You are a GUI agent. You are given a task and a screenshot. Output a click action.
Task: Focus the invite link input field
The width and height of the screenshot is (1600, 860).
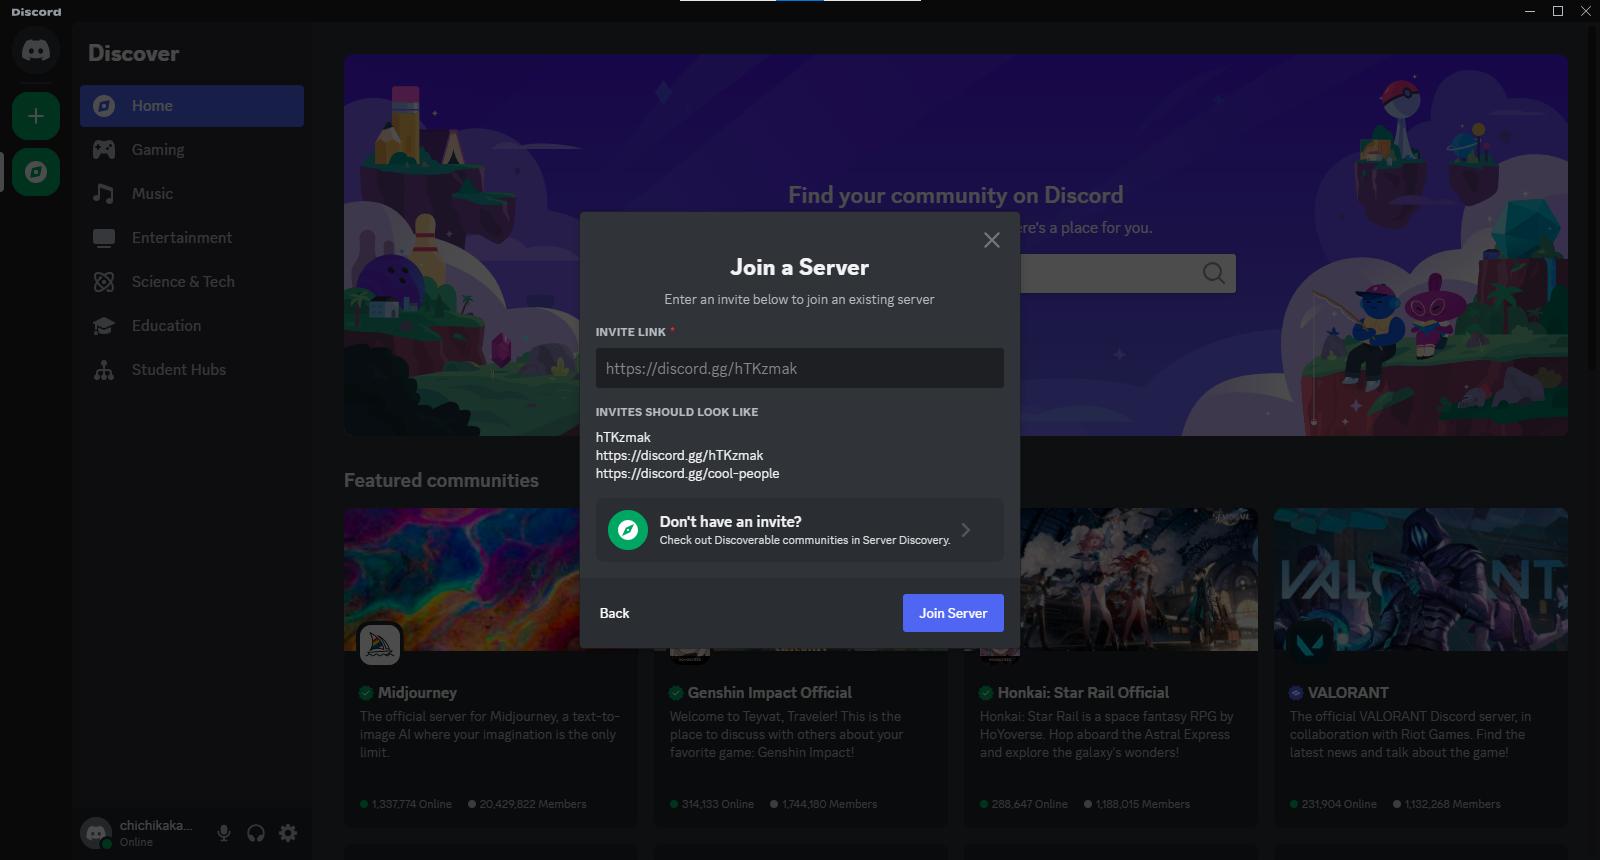click(800, 368)
